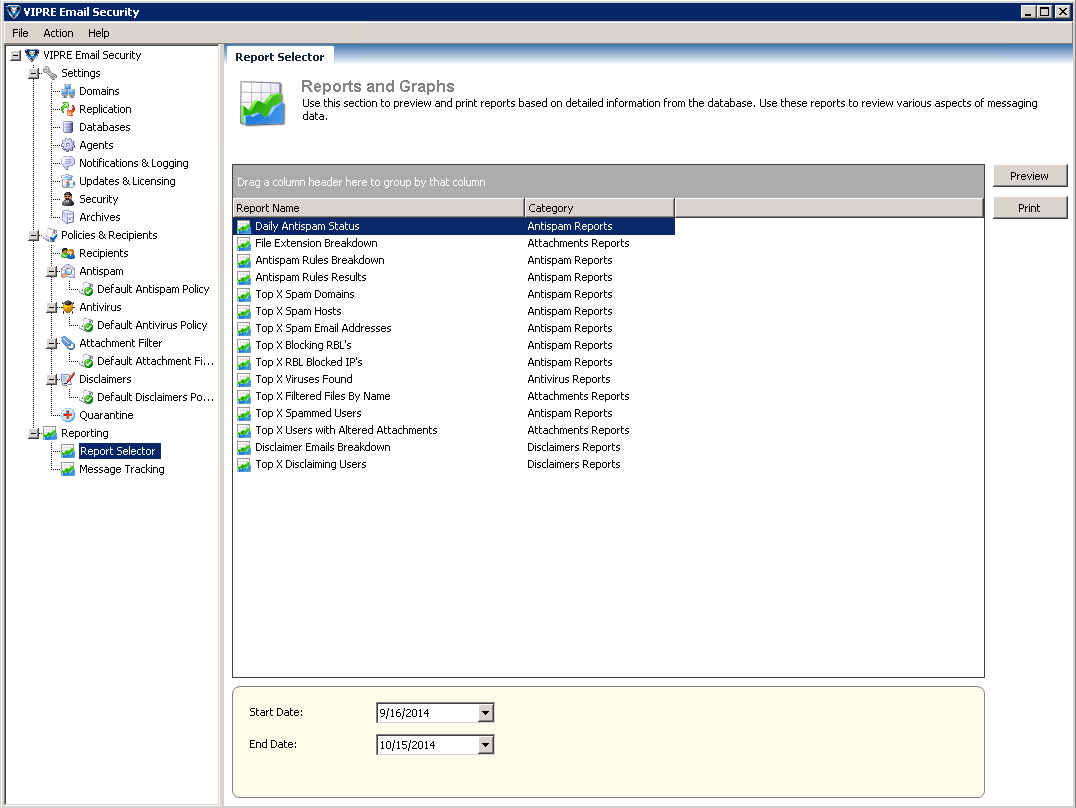This screenshot has width=1076, height=808.
Task: Select Default Disclaimers Po... tree item
Action: (155, 397)
